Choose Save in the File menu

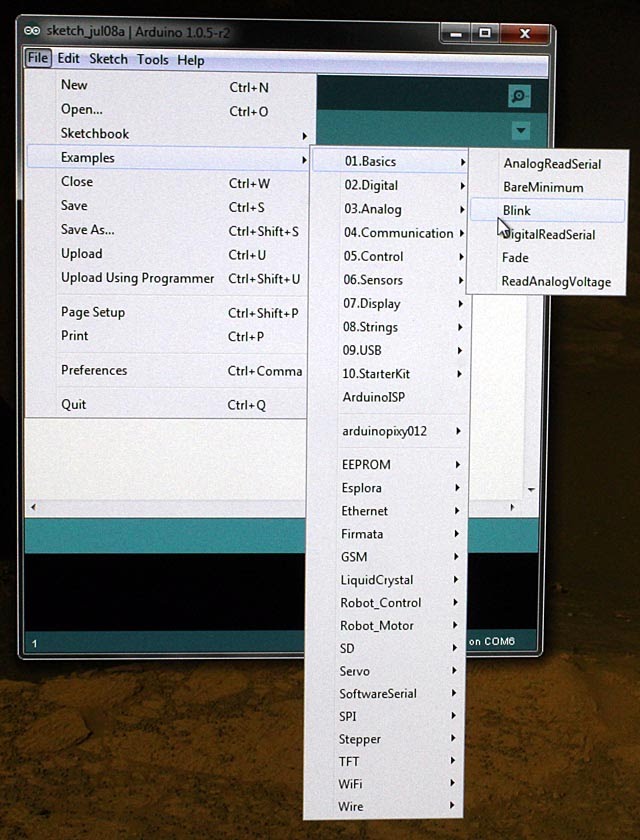pyautogui.click(x=169, y=206)
